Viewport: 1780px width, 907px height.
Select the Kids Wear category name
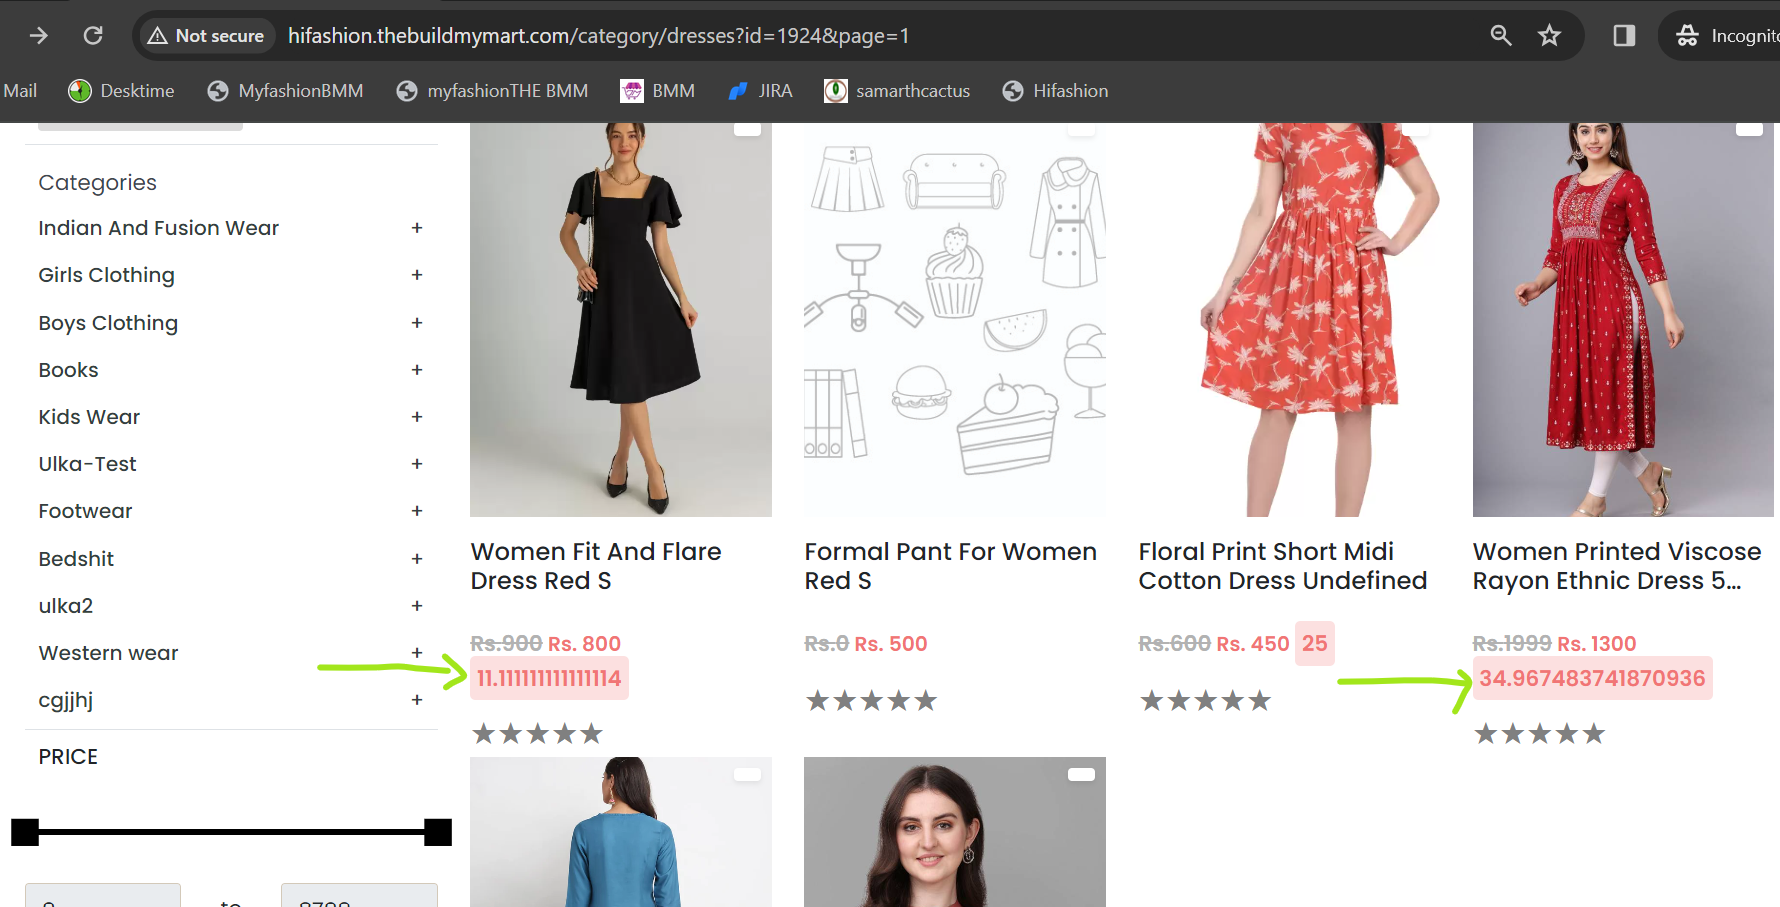pos(89,417)
